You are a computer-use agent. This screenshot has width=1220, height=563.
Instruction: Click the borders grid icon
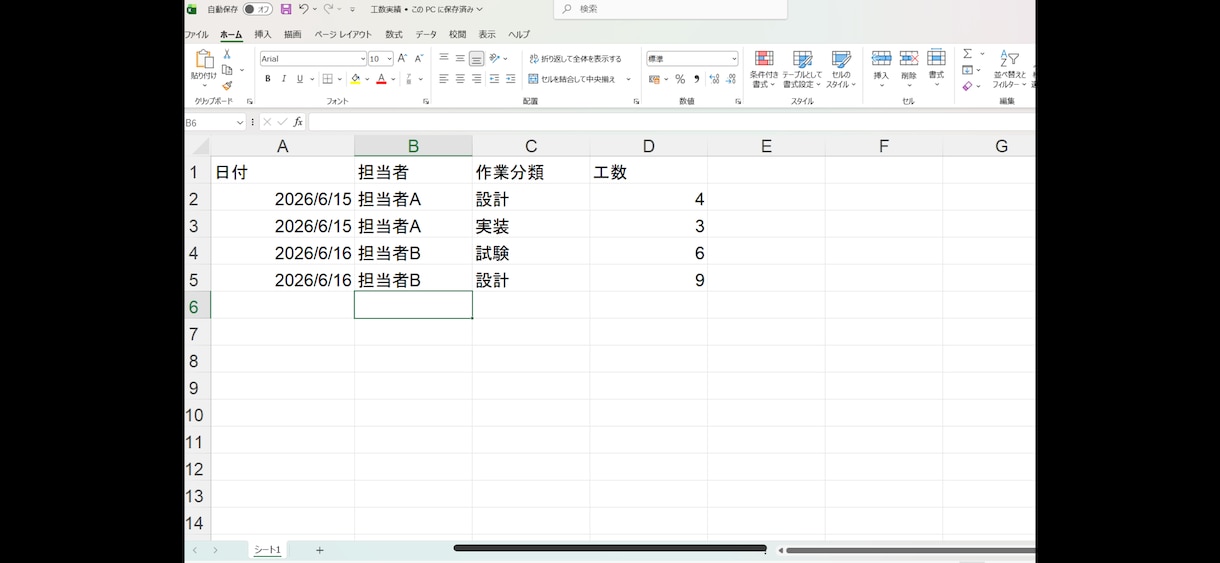click(x=327, y=79)
